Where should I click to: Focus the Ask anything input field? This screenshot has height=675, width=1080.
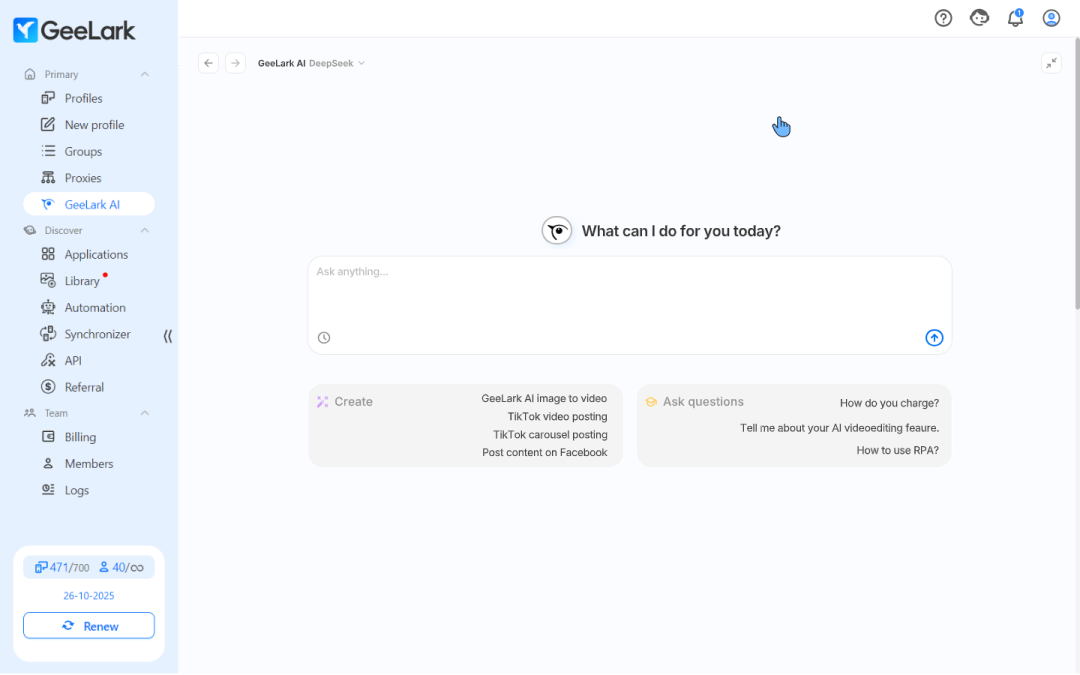coord(629,290)
